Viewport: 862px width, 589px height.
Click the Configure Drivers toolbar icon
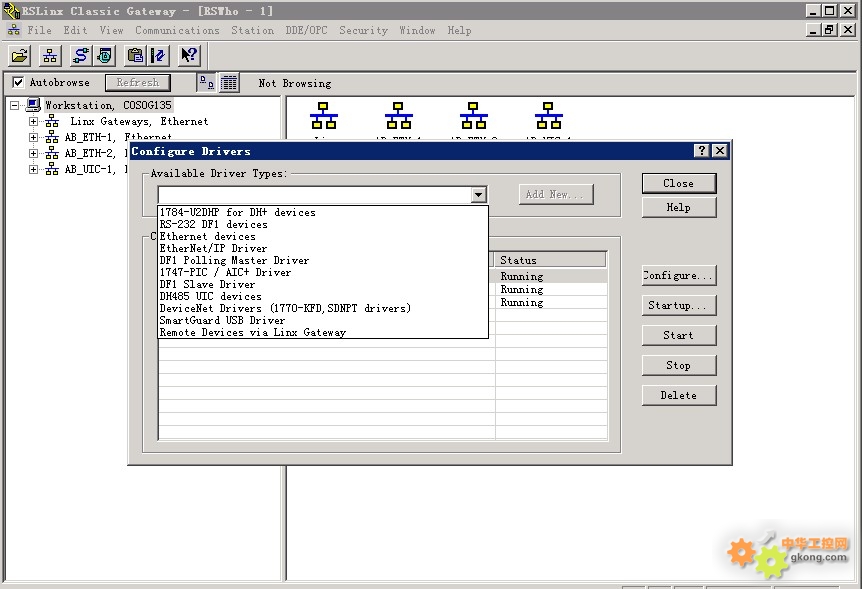[81, 55]
